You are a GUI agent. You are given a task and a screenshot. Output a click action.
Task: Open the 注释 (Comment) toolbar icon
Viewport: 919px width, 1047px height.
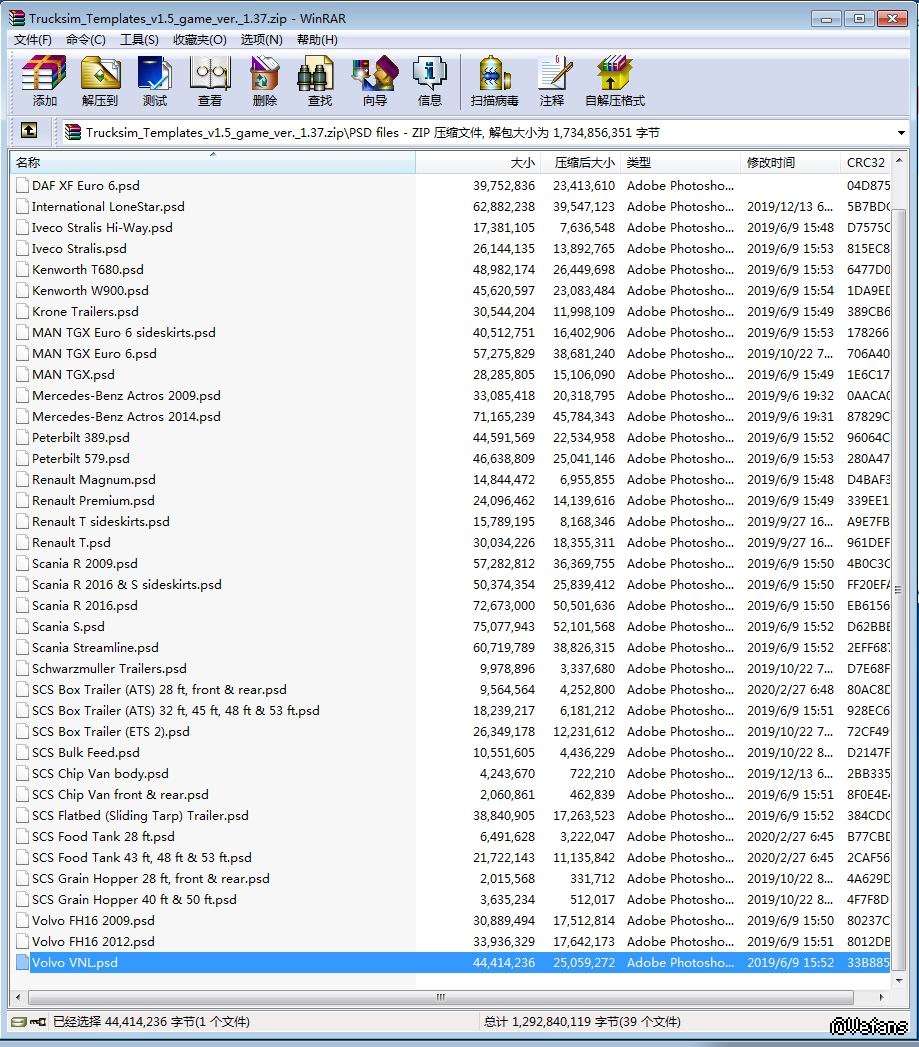coord(552,80)
